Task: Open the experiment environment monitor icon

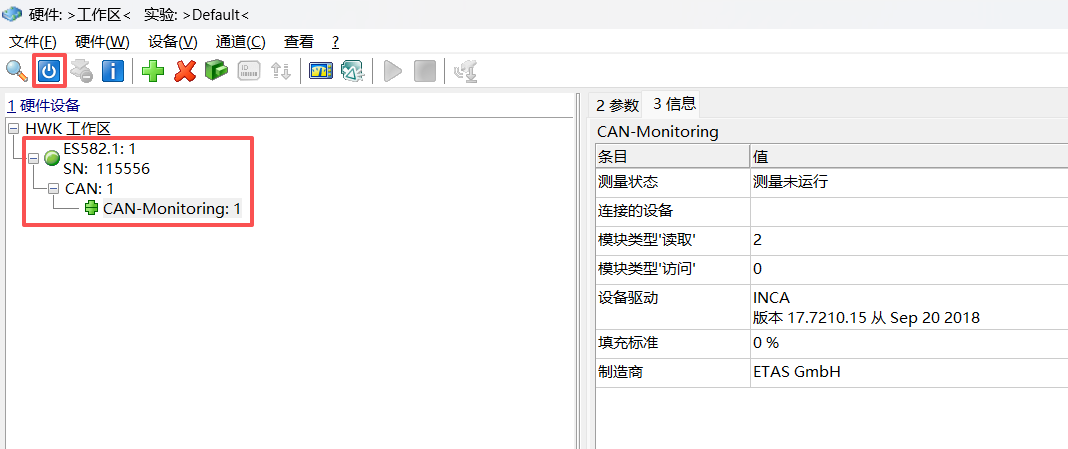Action: [x=321, y=71]
